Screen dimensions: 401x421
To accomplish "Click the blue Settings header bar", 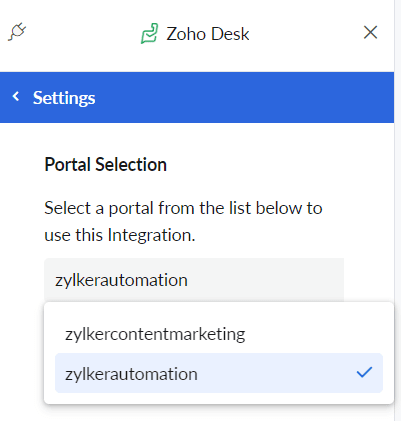I will (x=197, y=97).
